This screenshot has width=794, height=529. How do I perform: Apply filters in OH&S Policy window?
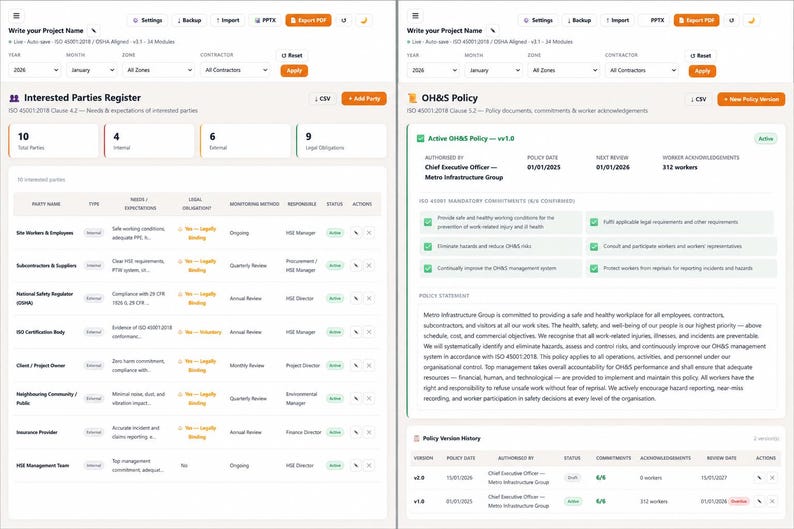[702, 71]
